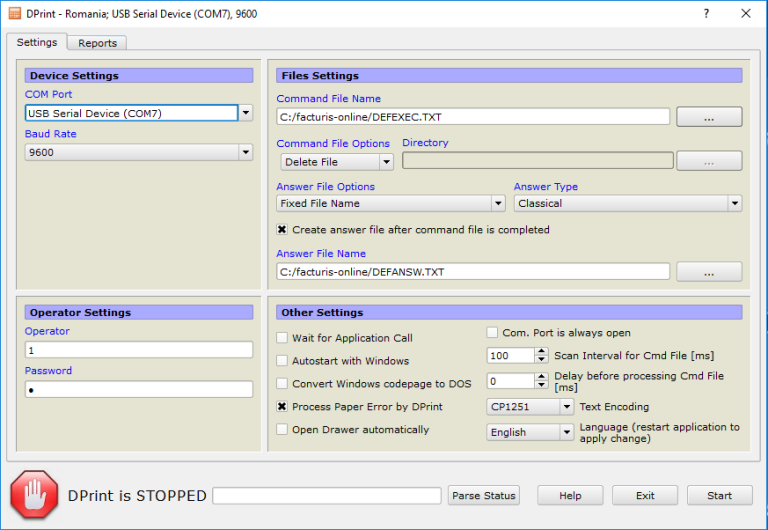Uncheck Process Paper Error by DPrint
768x530 pixels.
tap(282, 406)
